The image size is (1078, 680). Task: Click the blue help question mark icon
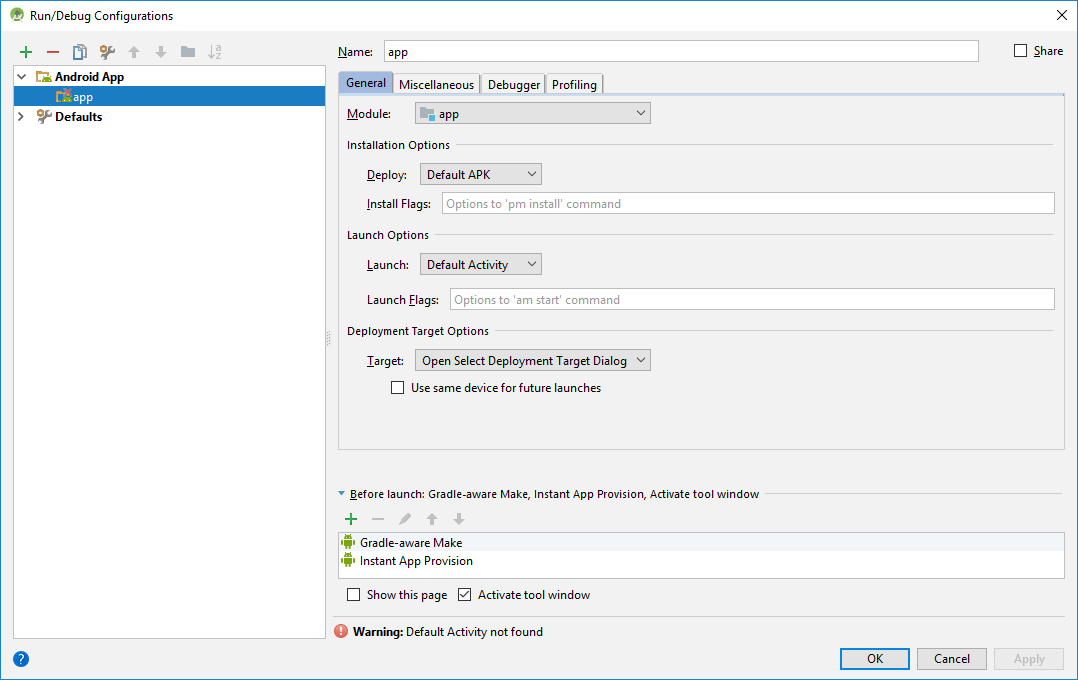click(21, 659)
